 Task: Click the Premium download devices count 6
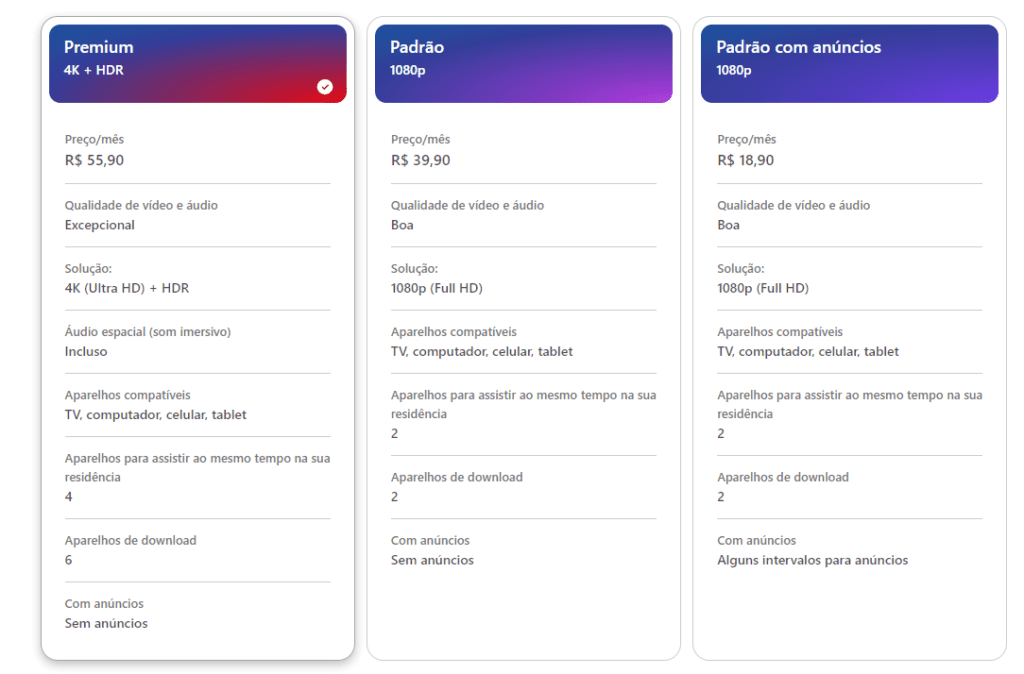coord(69,560)
